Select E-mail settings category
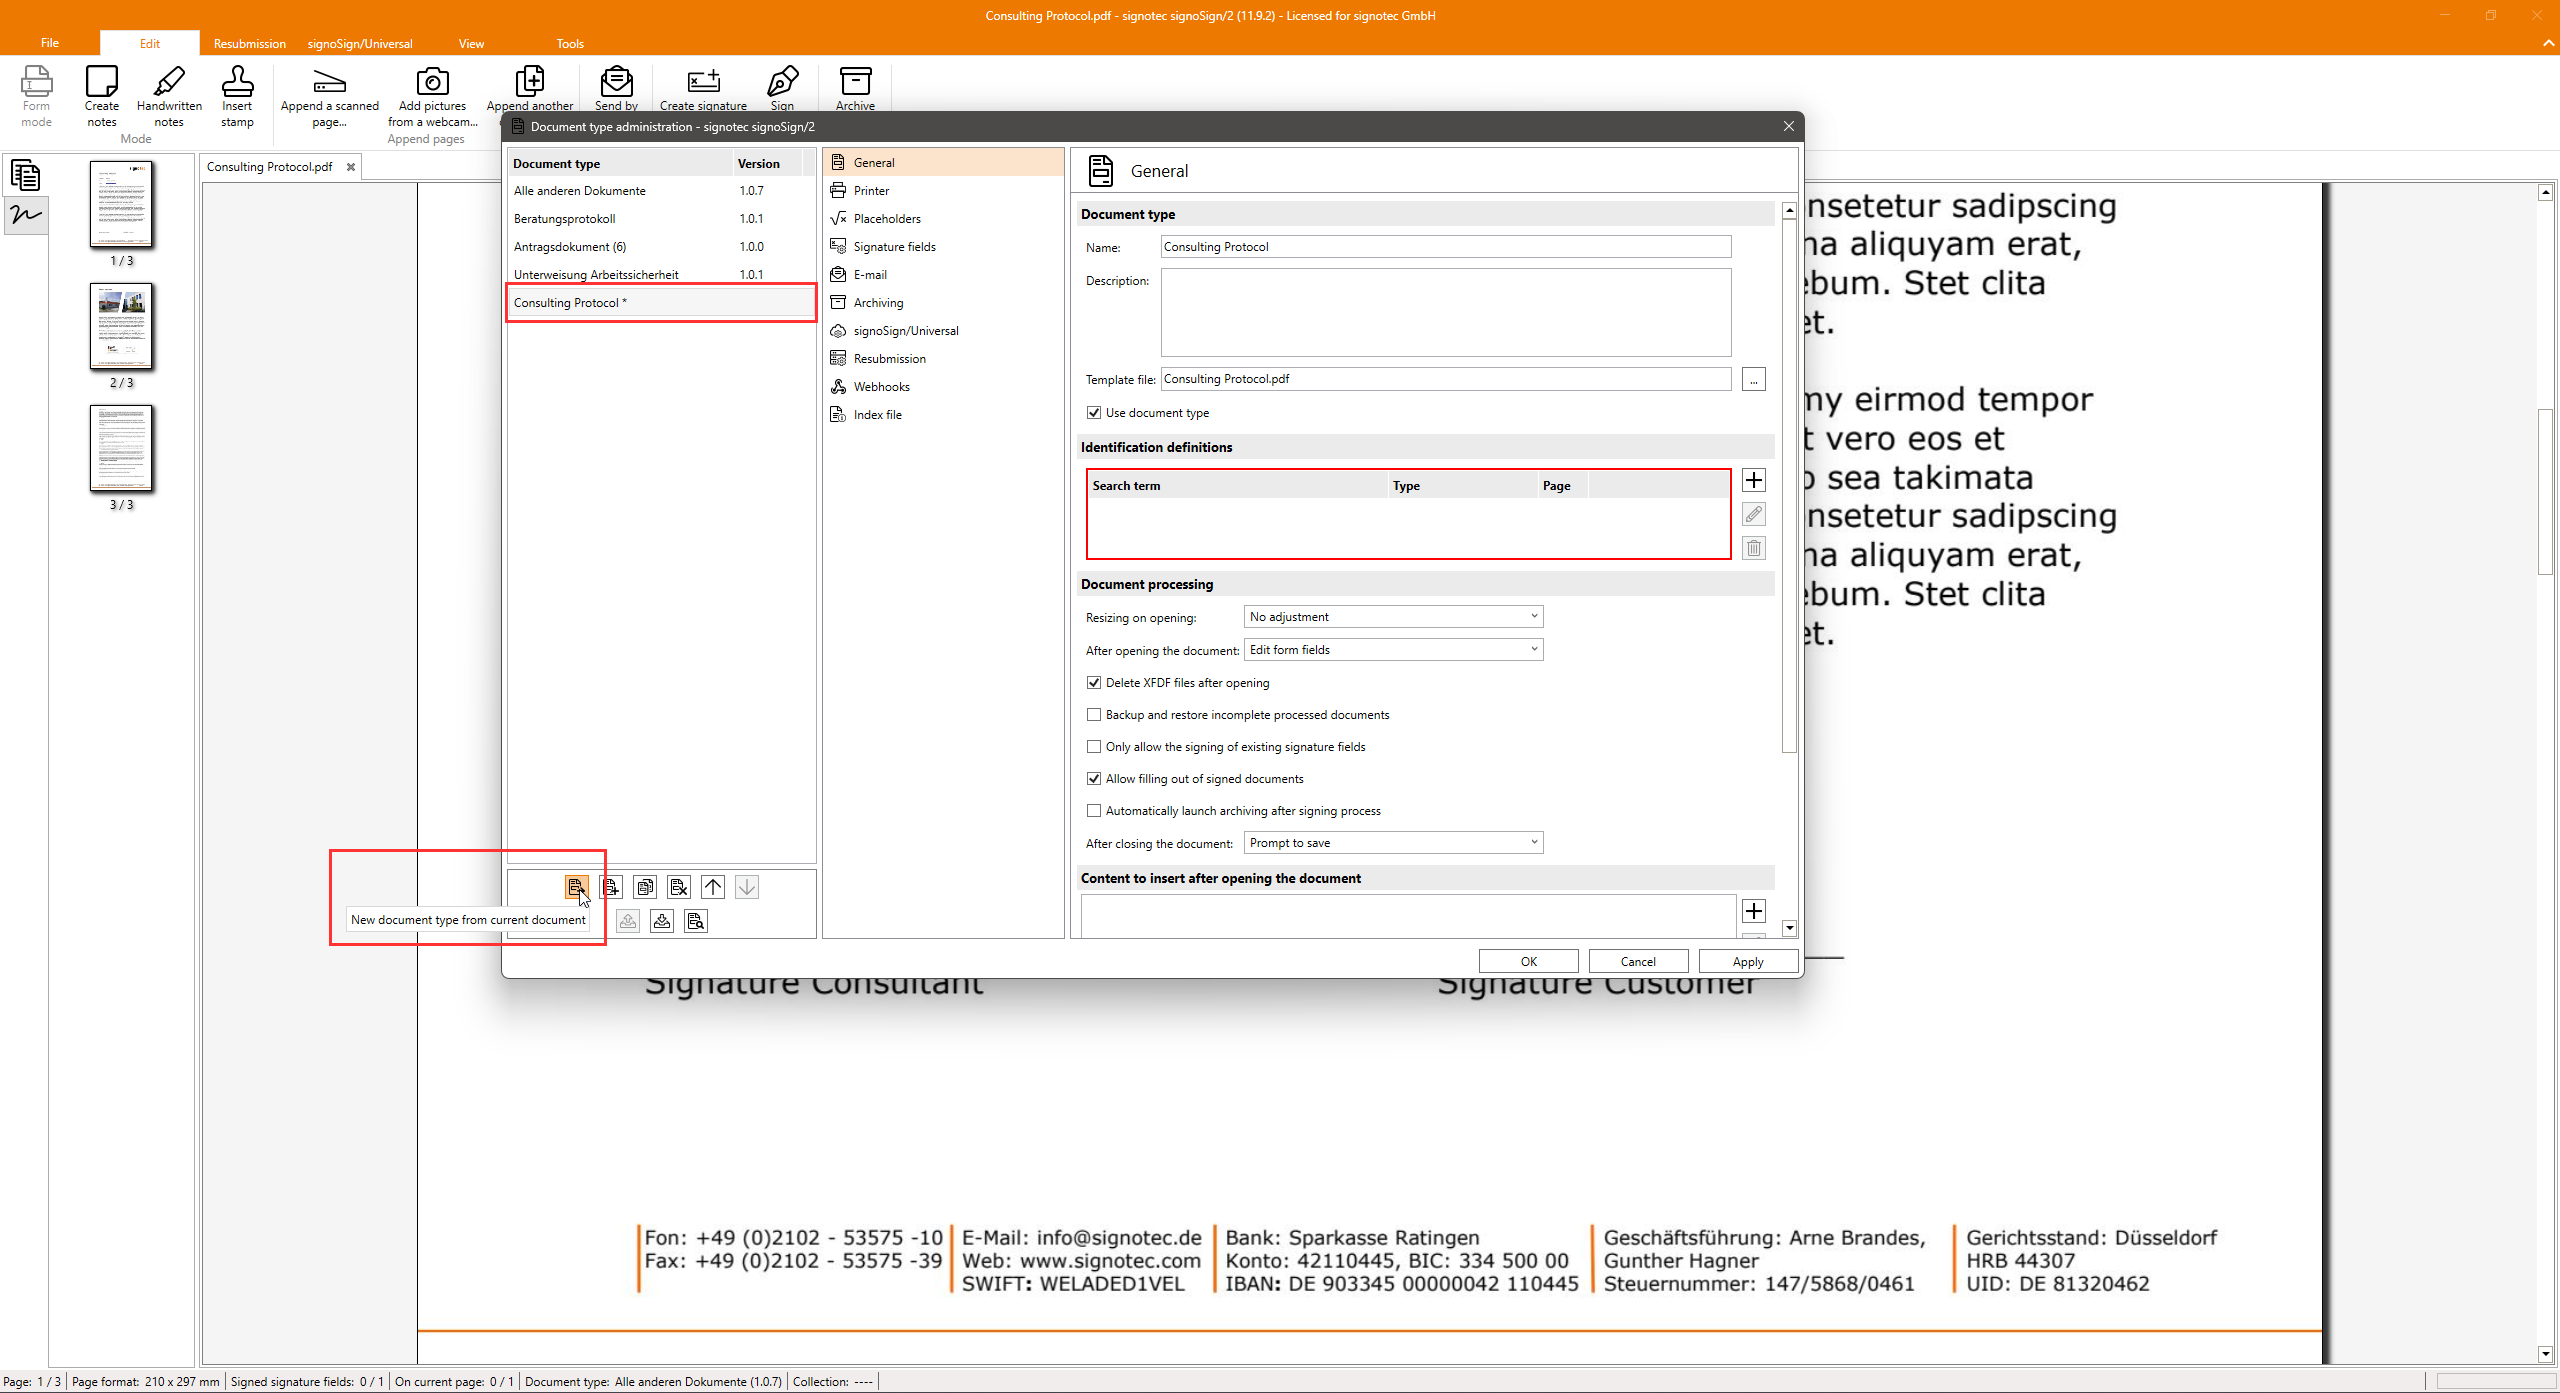Screen dimensions: 2560x1393 (943, 275)
